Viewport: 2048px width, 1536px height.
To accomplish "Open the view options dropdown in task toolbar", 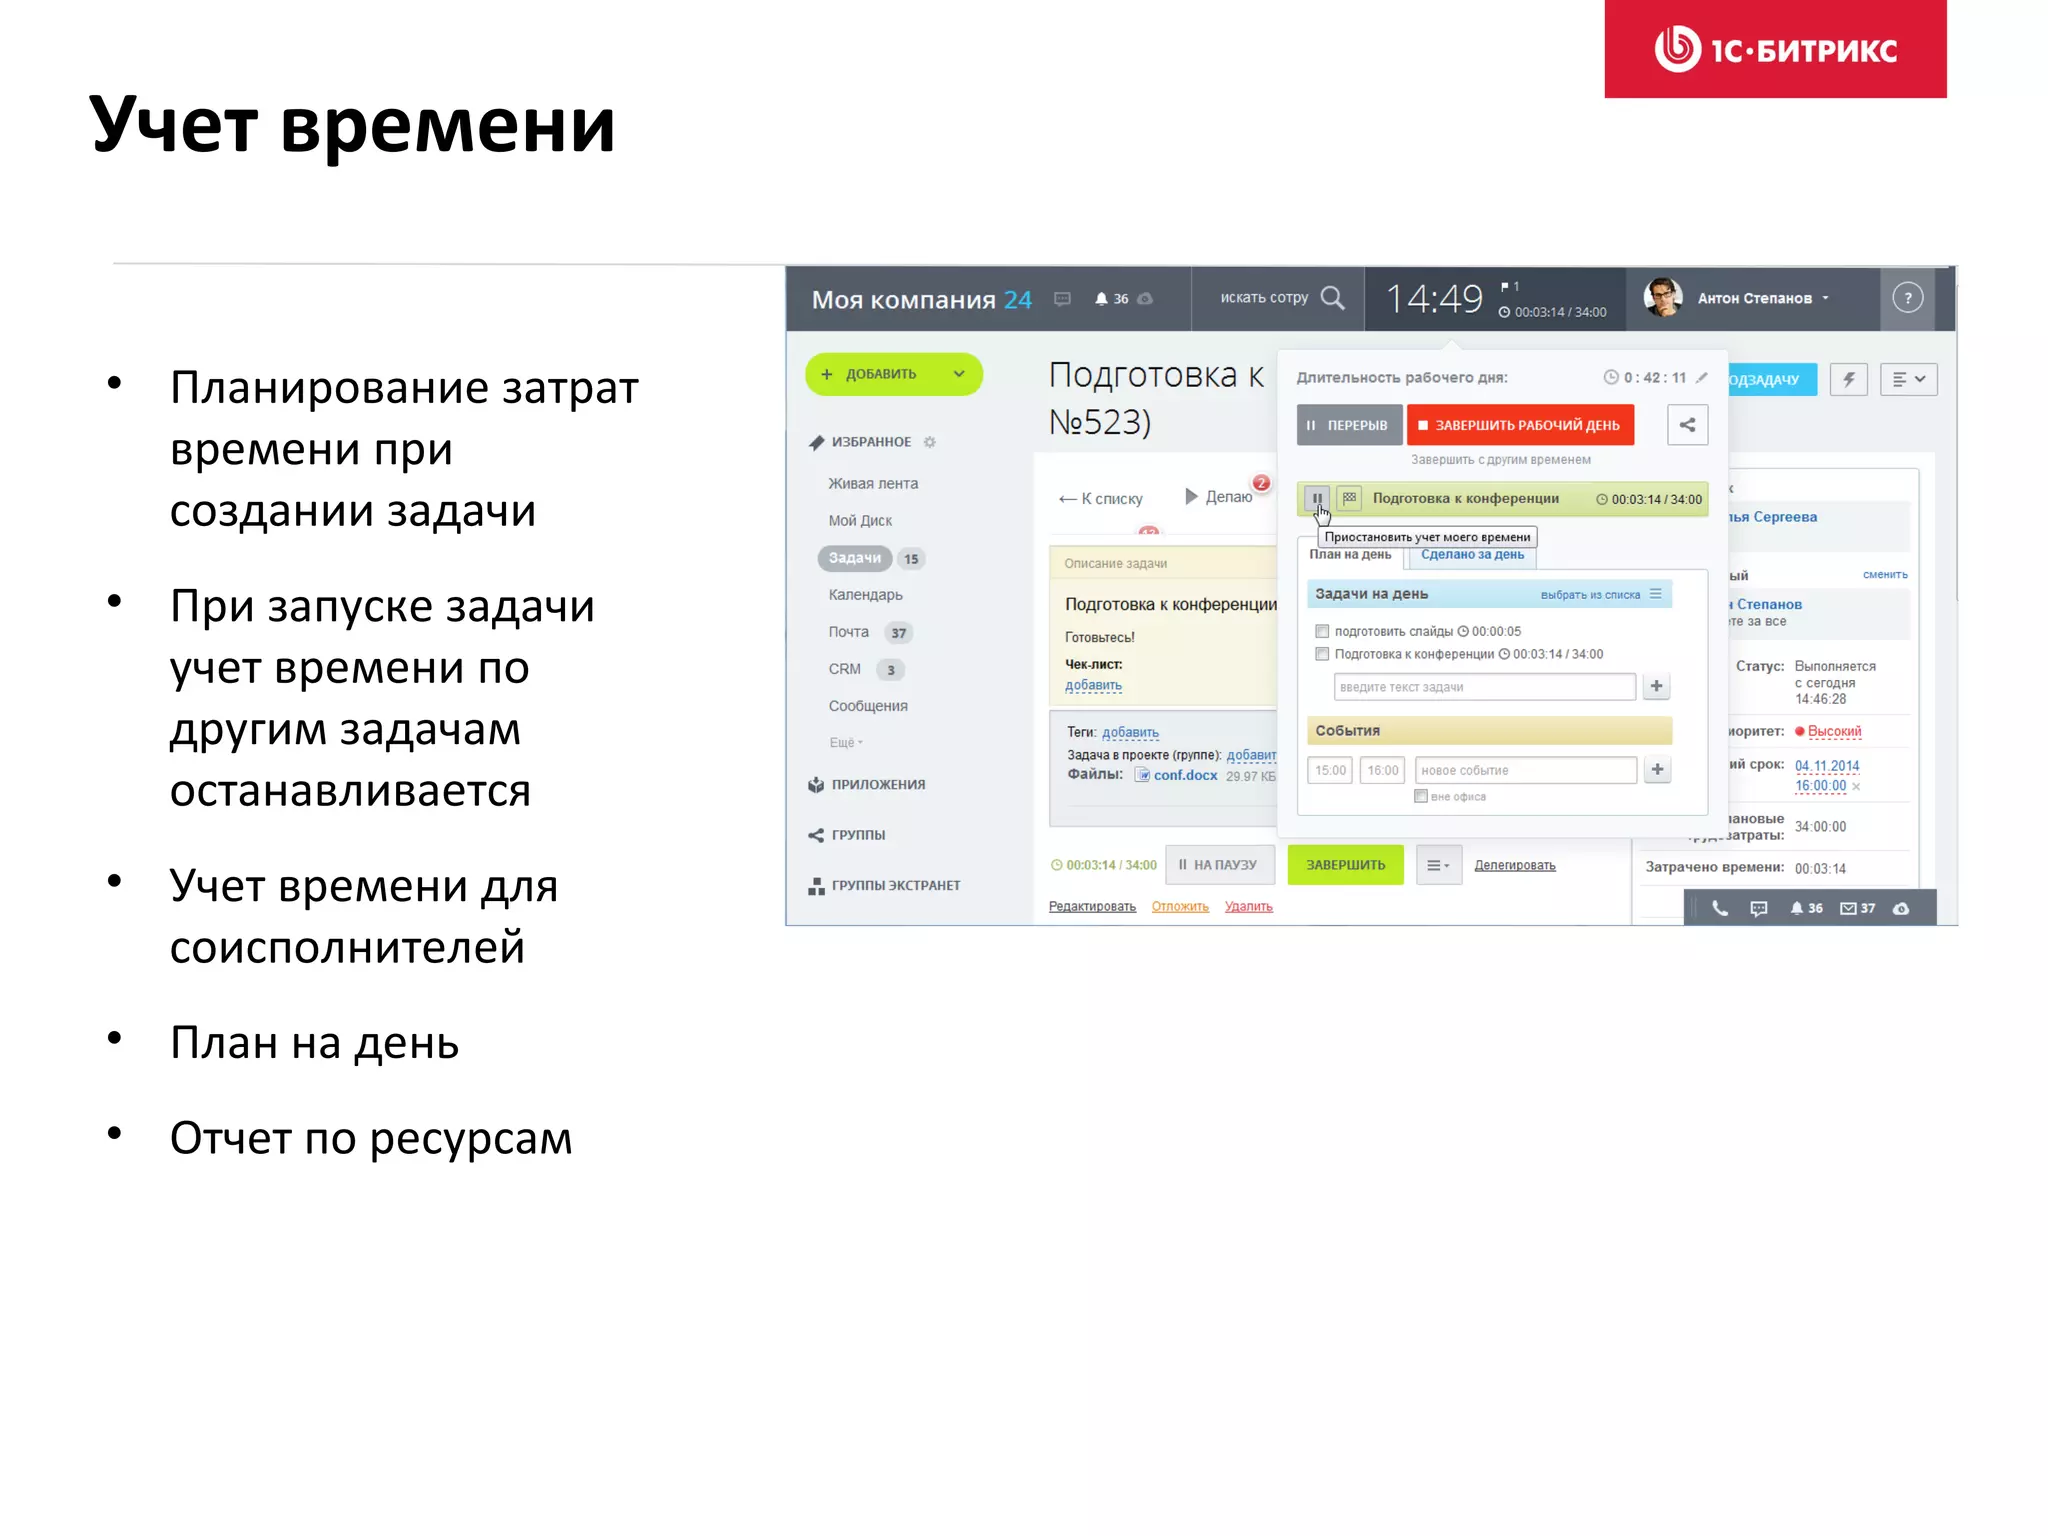I will click(1908, 379).
